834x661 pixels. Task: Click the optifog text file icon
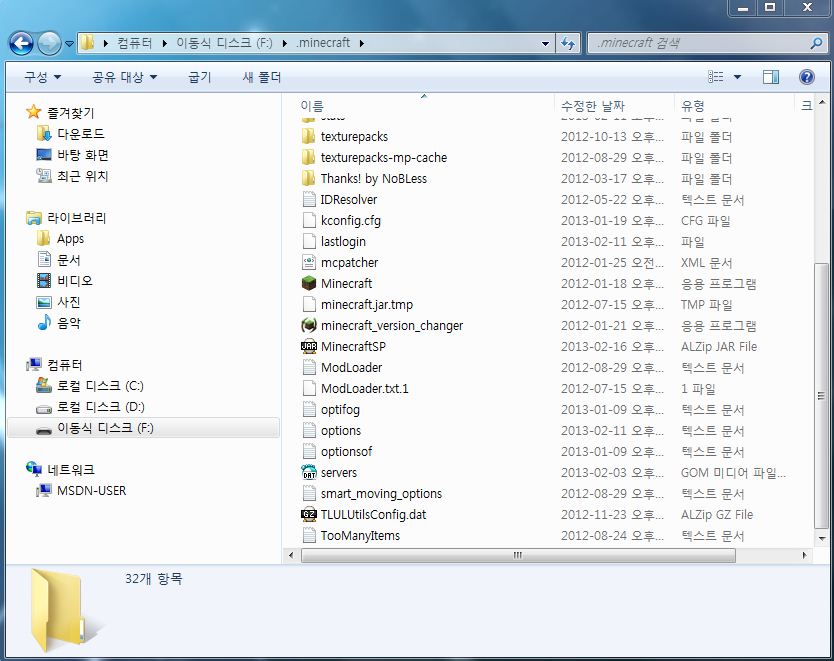pos(309,409)
